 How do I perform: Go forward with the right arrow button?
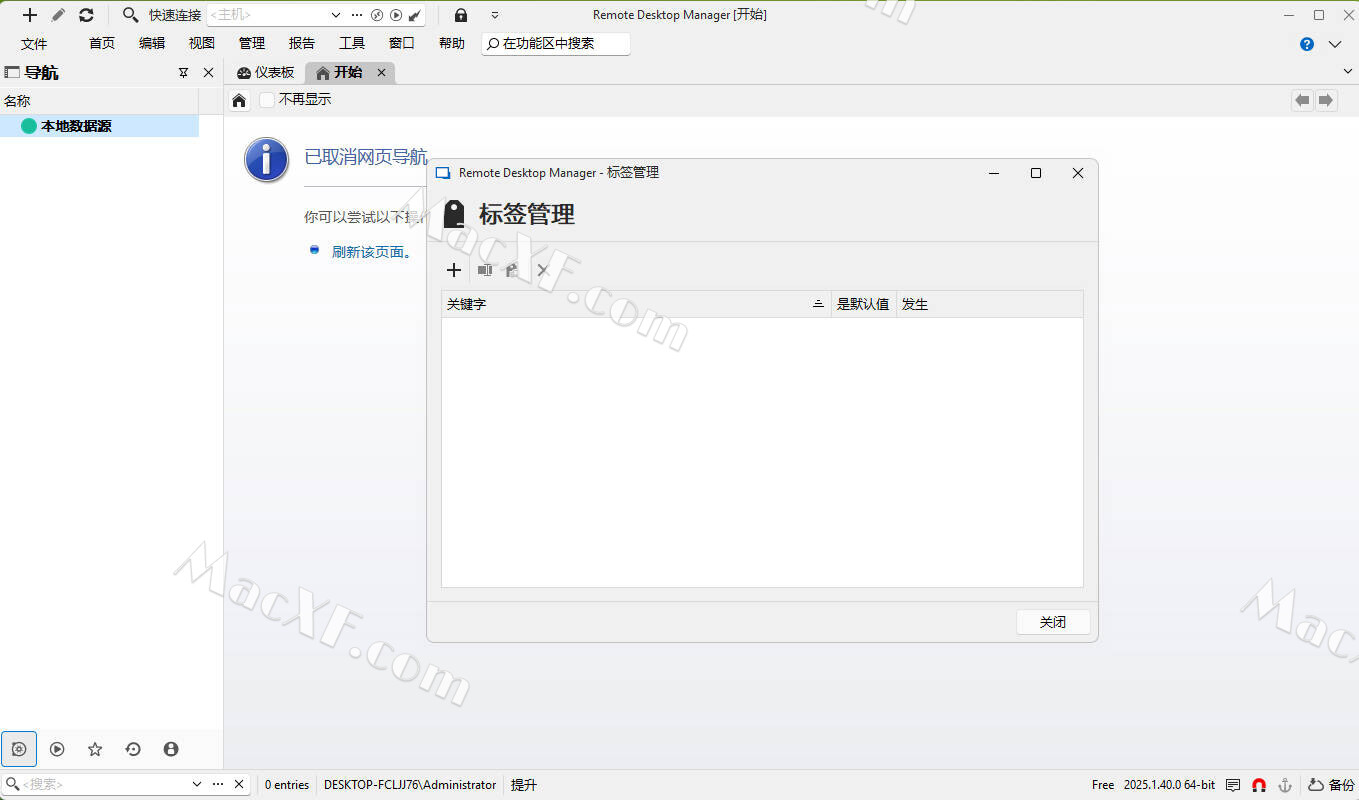pyautogui.click(x=1326, y=100)
